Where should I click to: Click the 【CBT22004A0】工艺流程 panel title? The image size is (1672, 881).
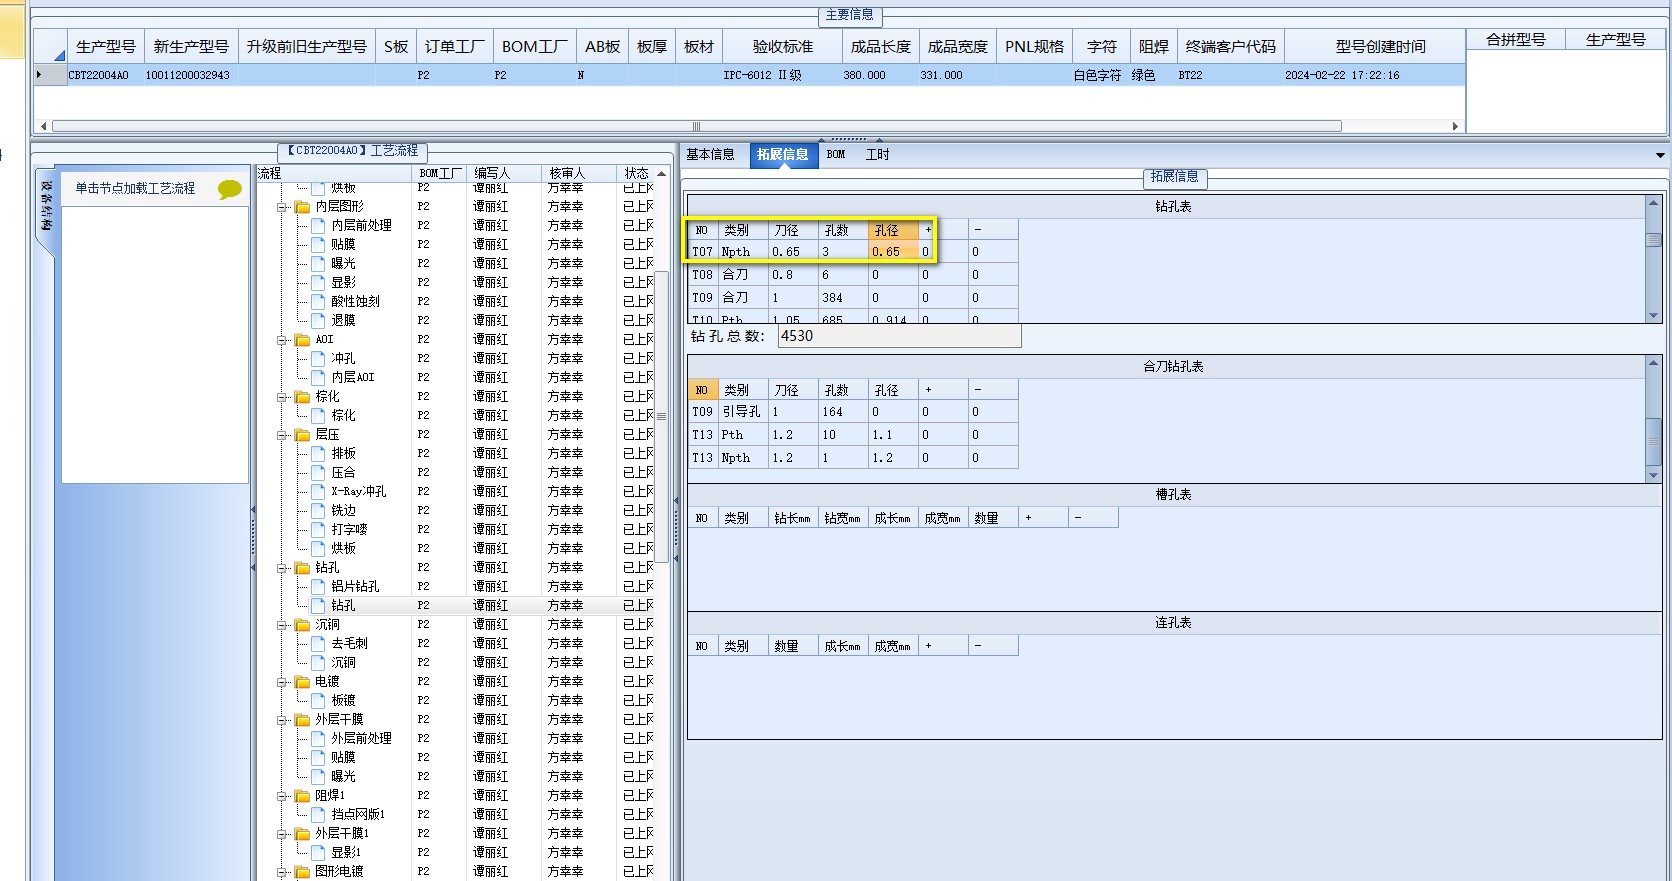point(353,151)
